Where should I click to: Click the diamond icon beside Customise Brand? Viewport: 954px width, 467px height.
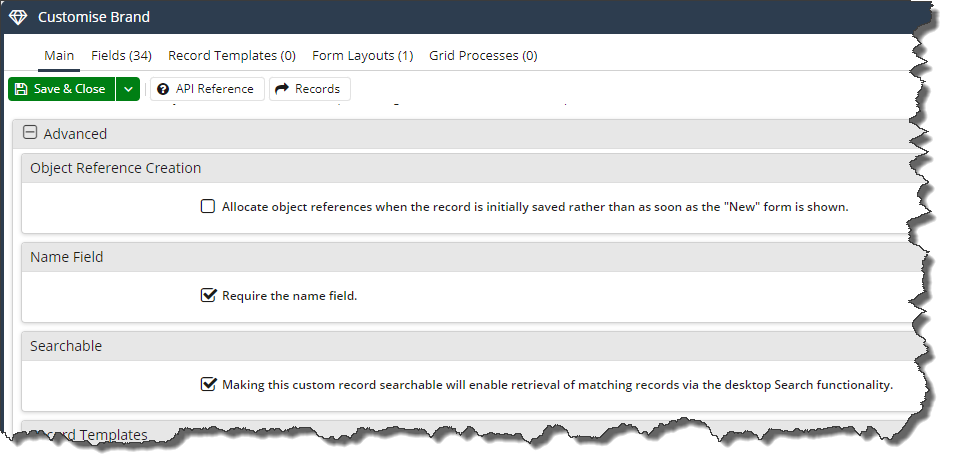click(x=18, y=17)
